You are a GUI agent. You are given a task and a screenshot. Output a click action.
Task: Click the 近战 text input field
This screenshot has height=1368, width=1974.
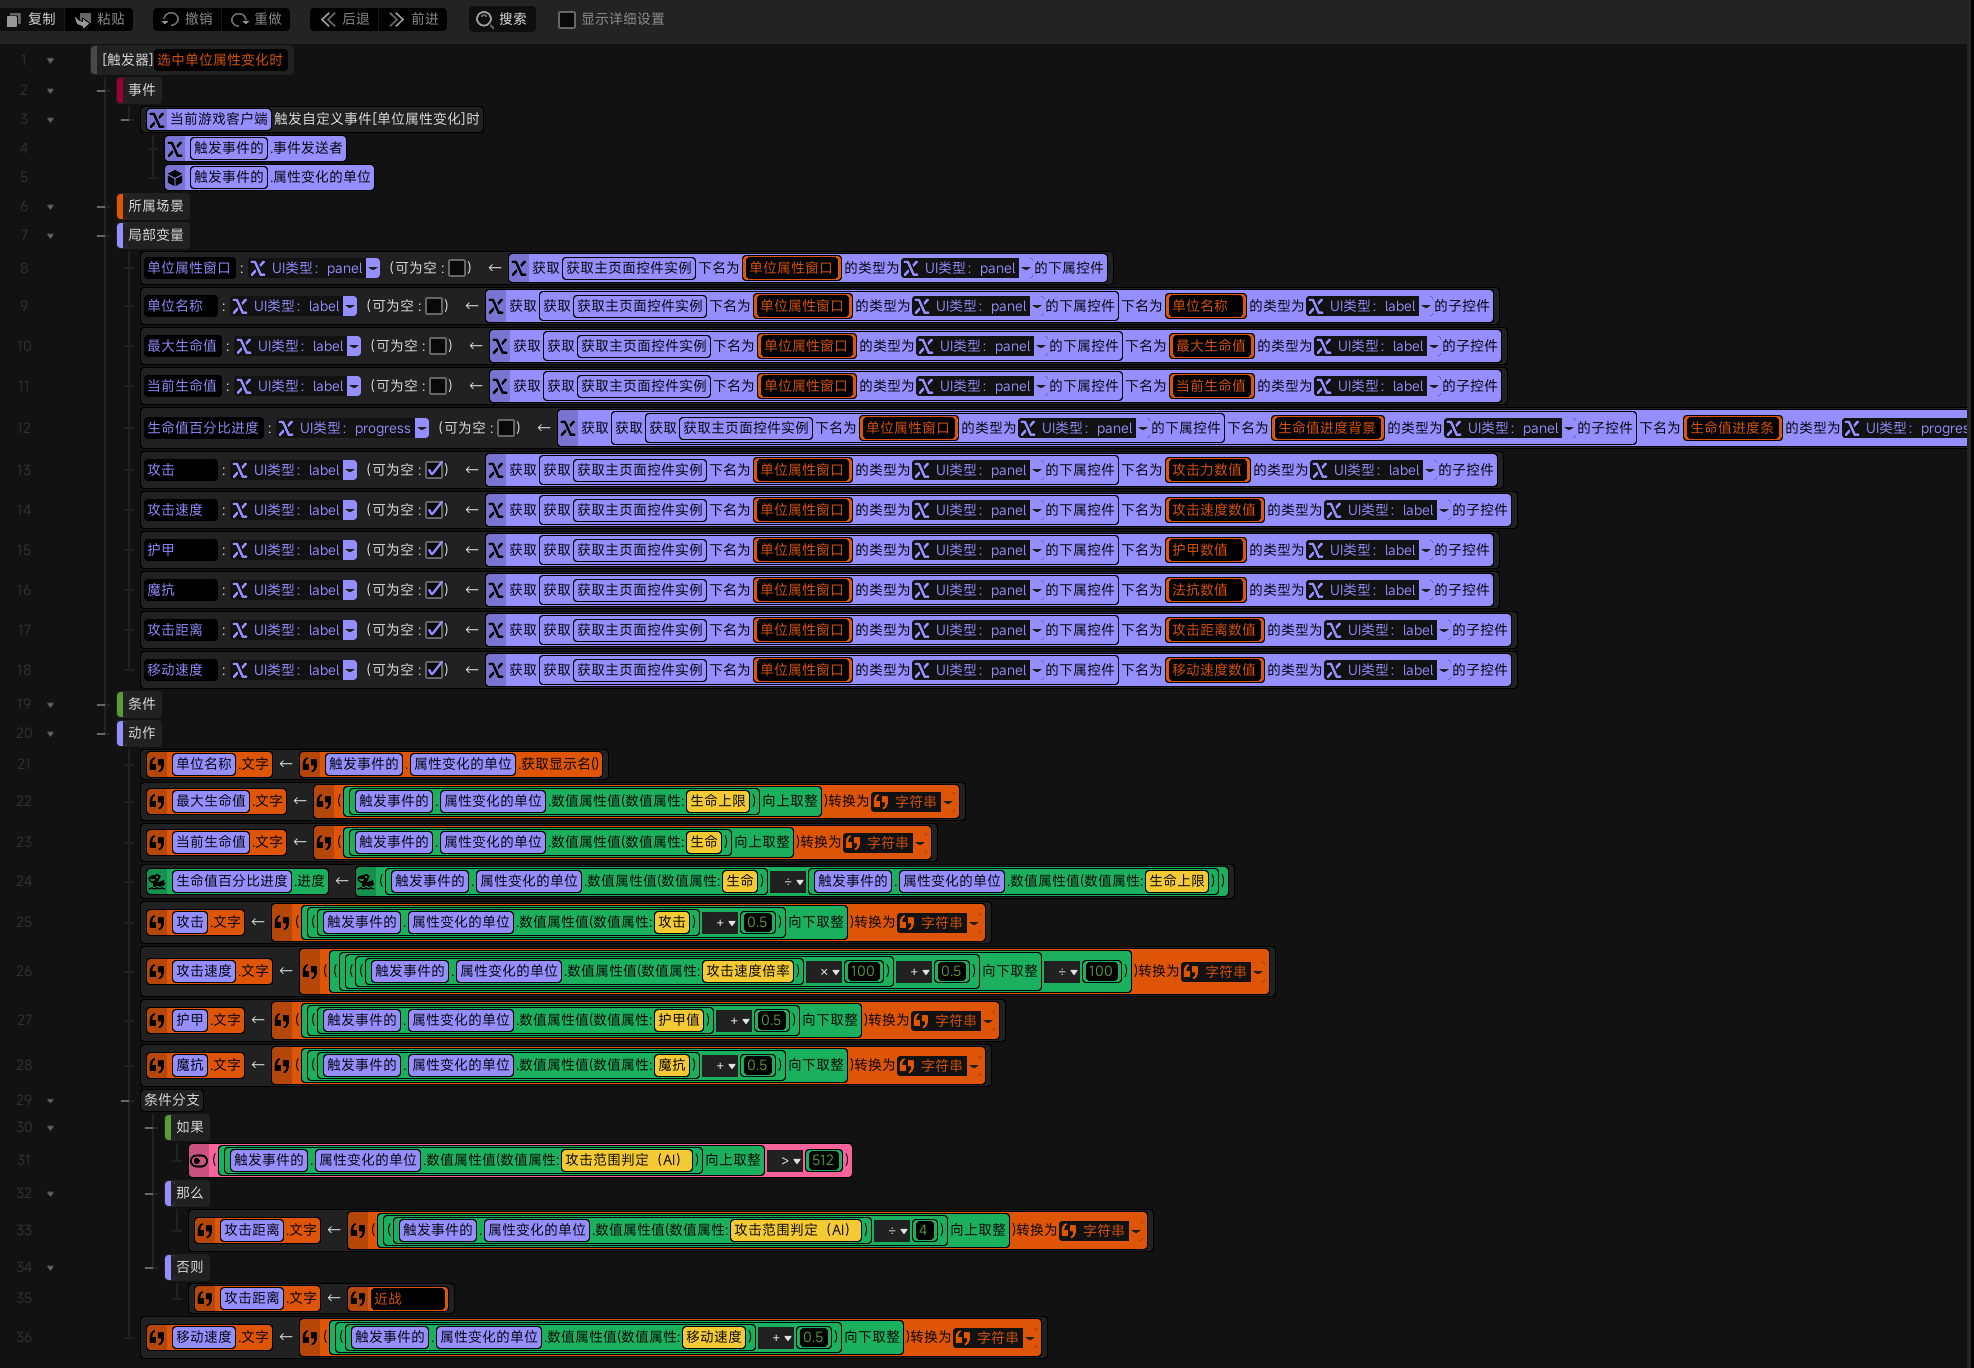(x=408, y=1298)
